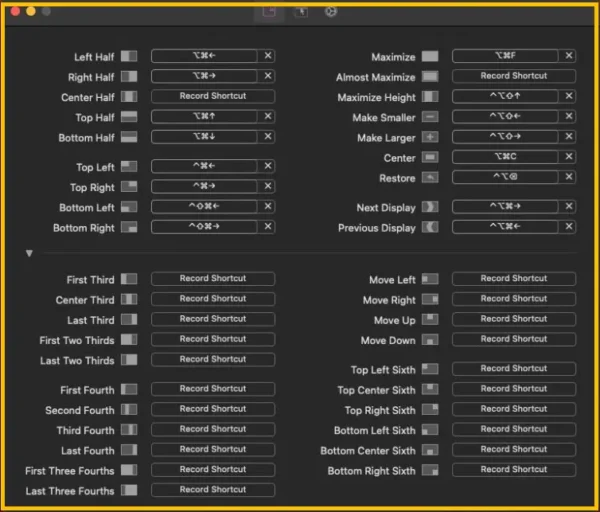The image size is (600, 512).
Task: Click the Top Right quadrant icon
Action: (x=129, y=187)
